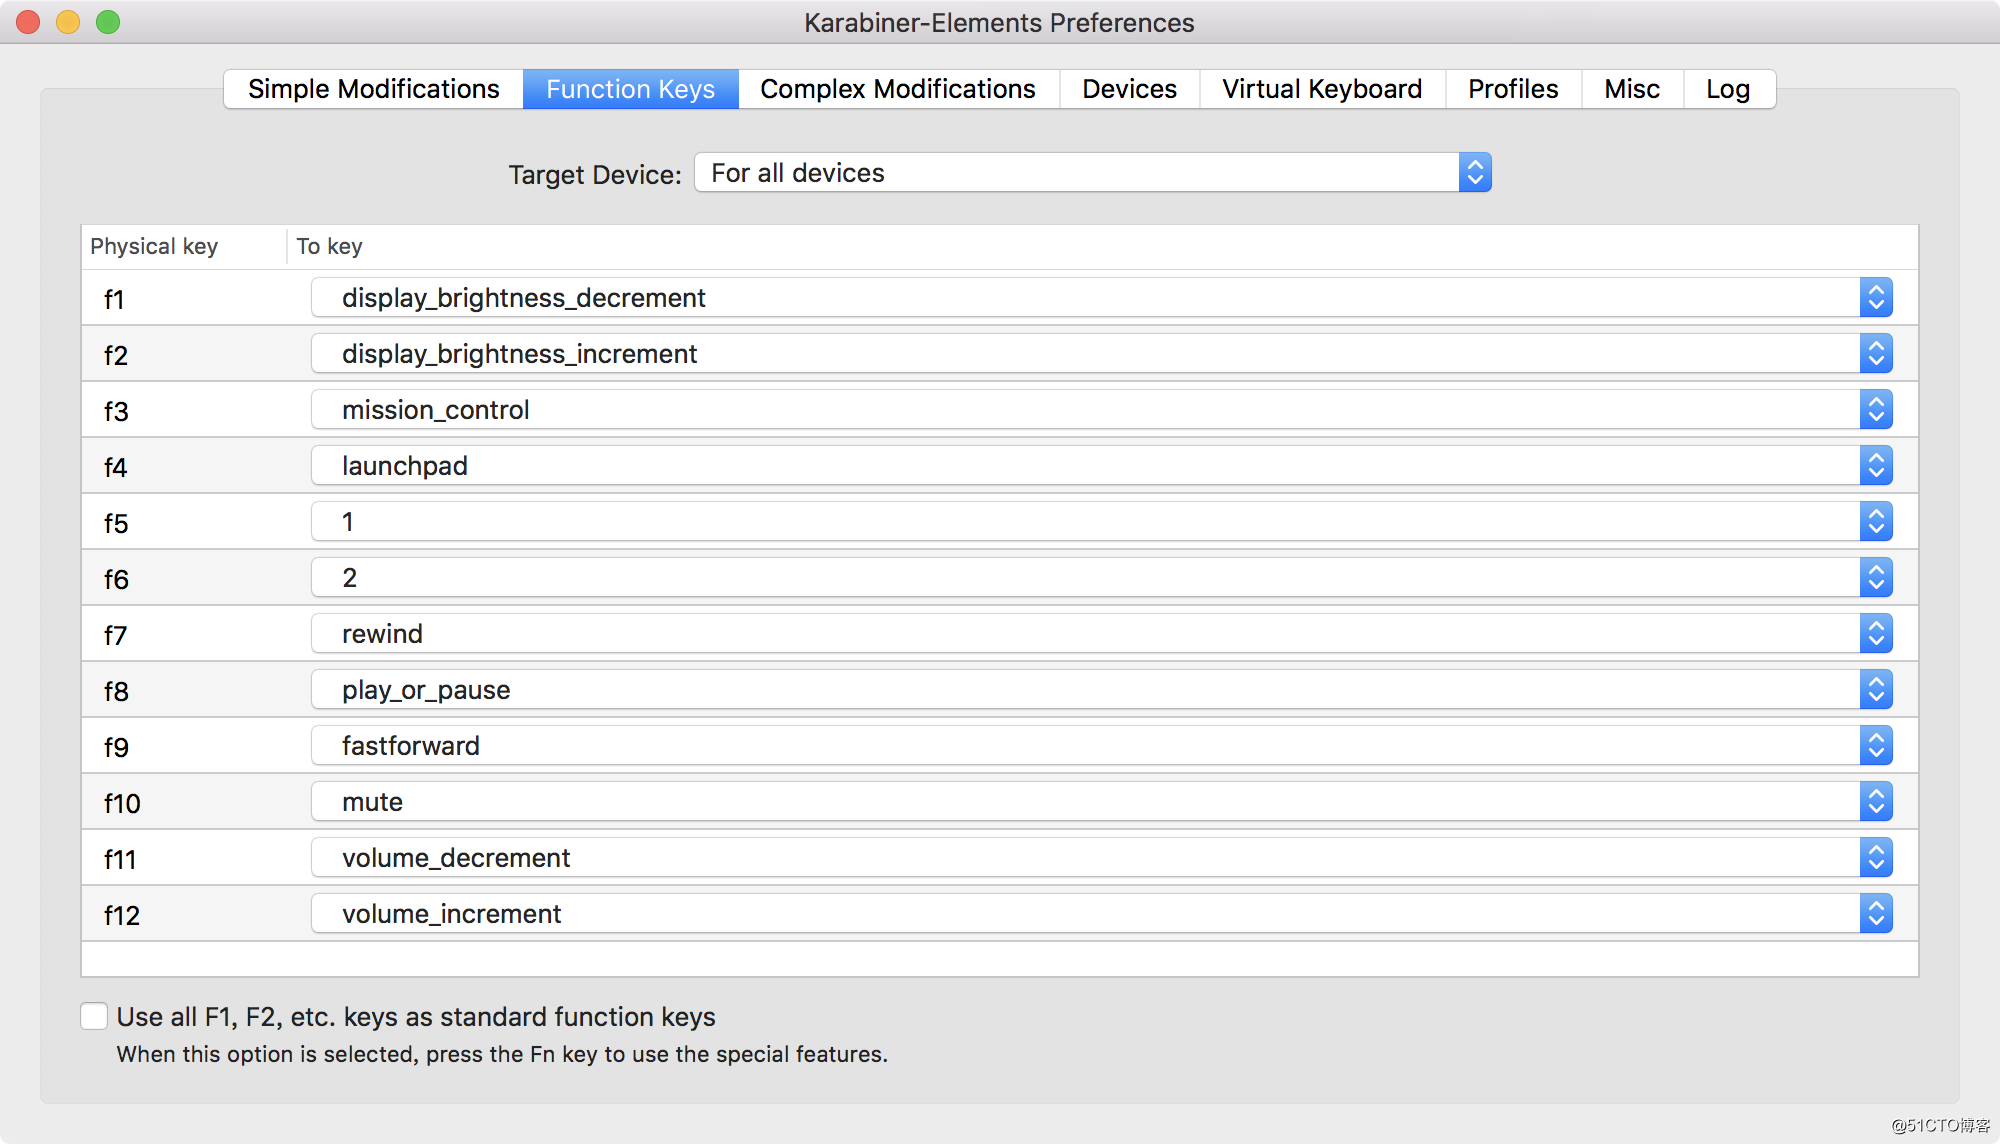Select the f10 physical key cell
This screenshot has height=1144, width=2000.
[185, 802]
